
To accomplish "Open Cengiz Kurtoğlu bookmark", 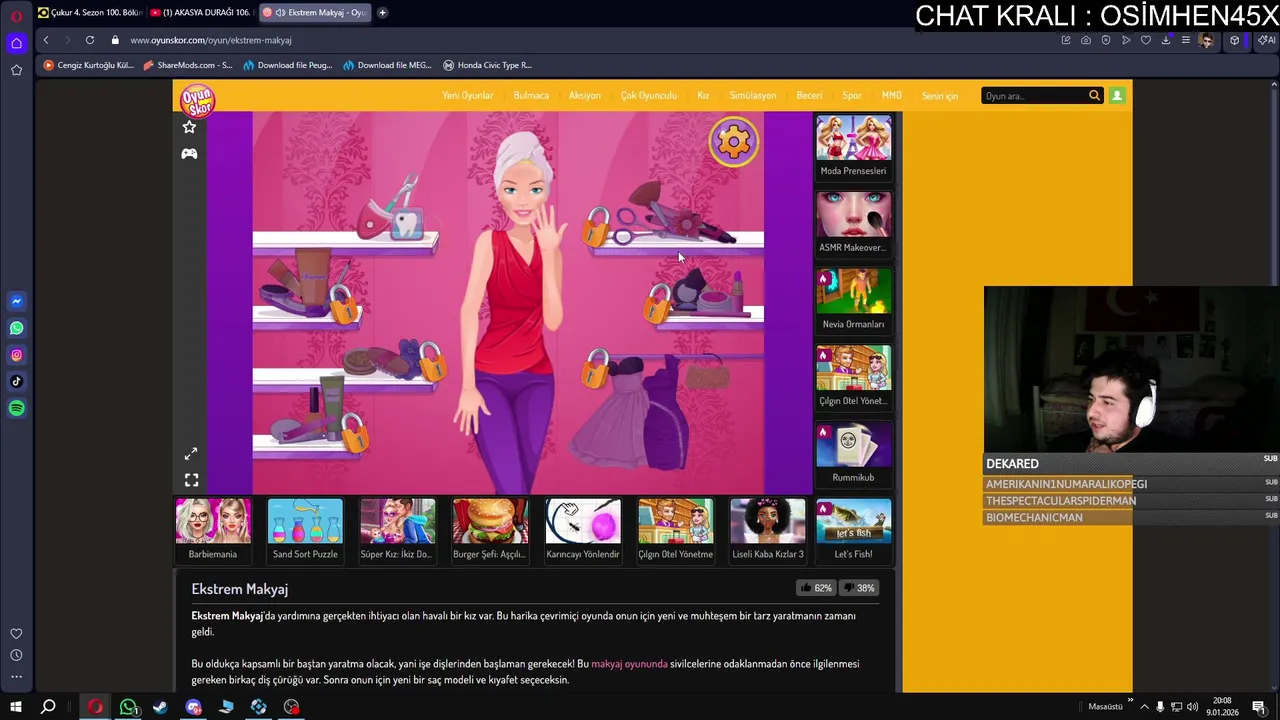I will 88,65.
